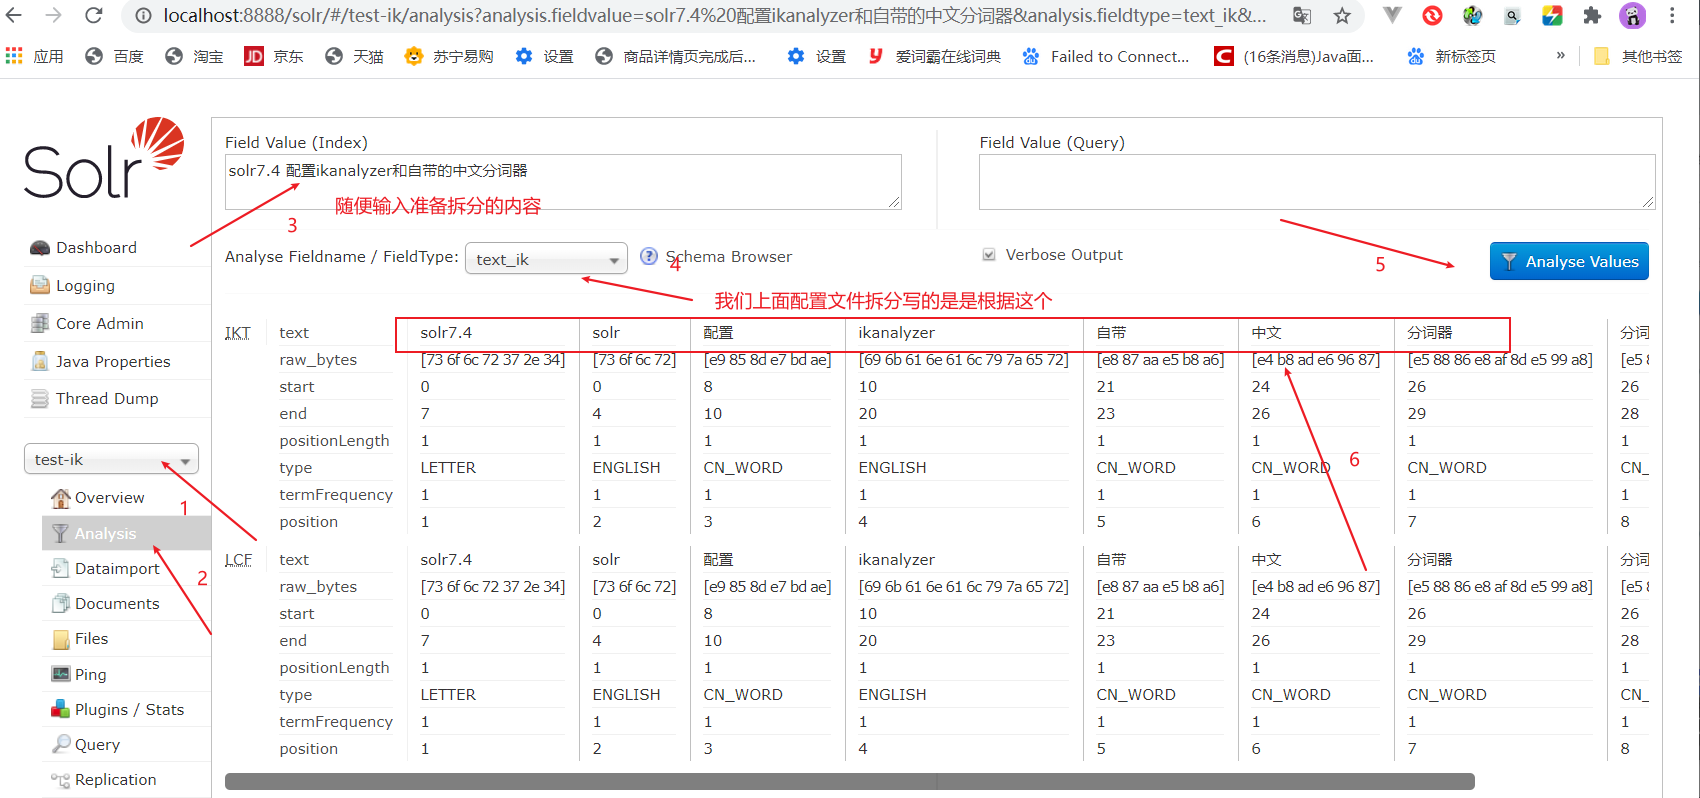Click the IKT tokenizer abbreviation label
The image size is (1700, 798).
click(x=238, y=332)
